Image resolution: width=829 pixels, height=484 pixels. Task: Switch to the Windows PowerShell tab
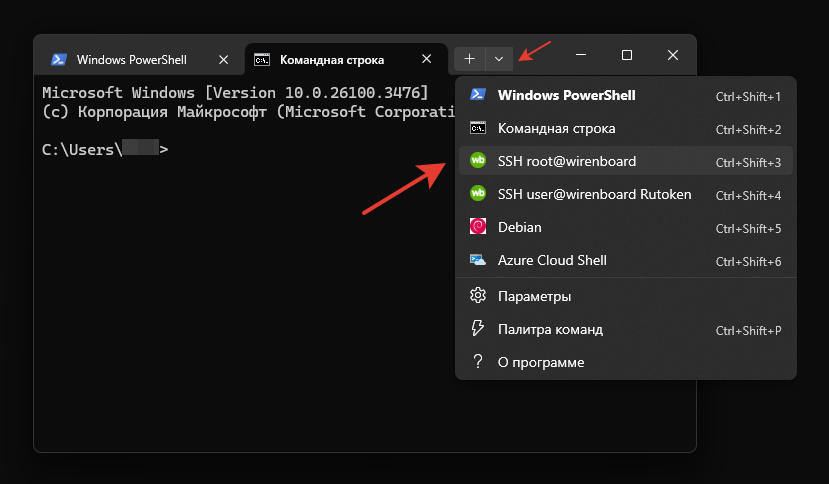139,59
